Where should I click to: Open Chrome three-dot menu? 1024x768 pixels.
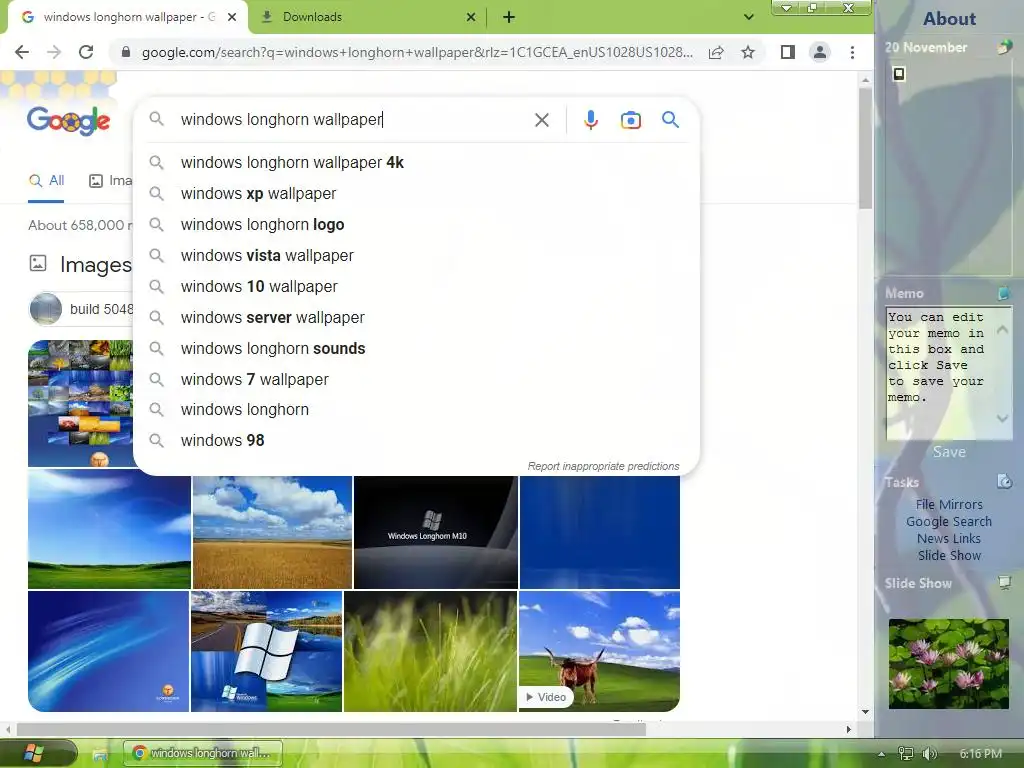click(852, 52)
